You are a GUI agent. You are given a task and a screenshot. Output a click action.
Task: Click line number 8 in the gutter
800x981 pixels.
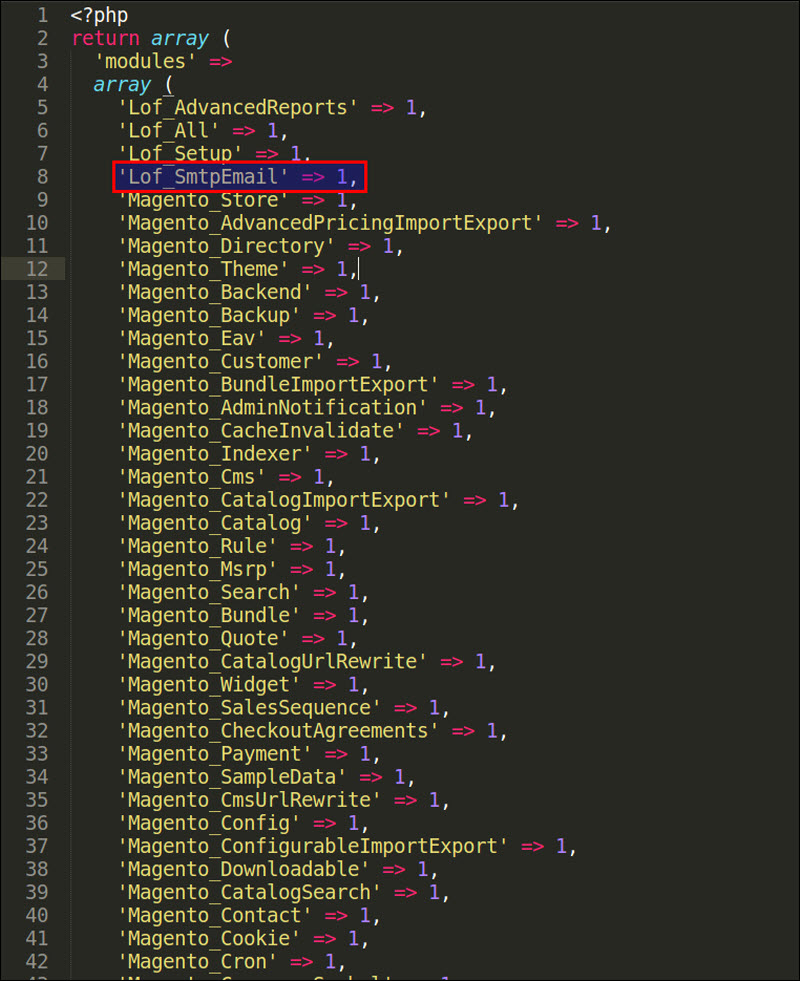pyautogui.click(x=42, y=177)
